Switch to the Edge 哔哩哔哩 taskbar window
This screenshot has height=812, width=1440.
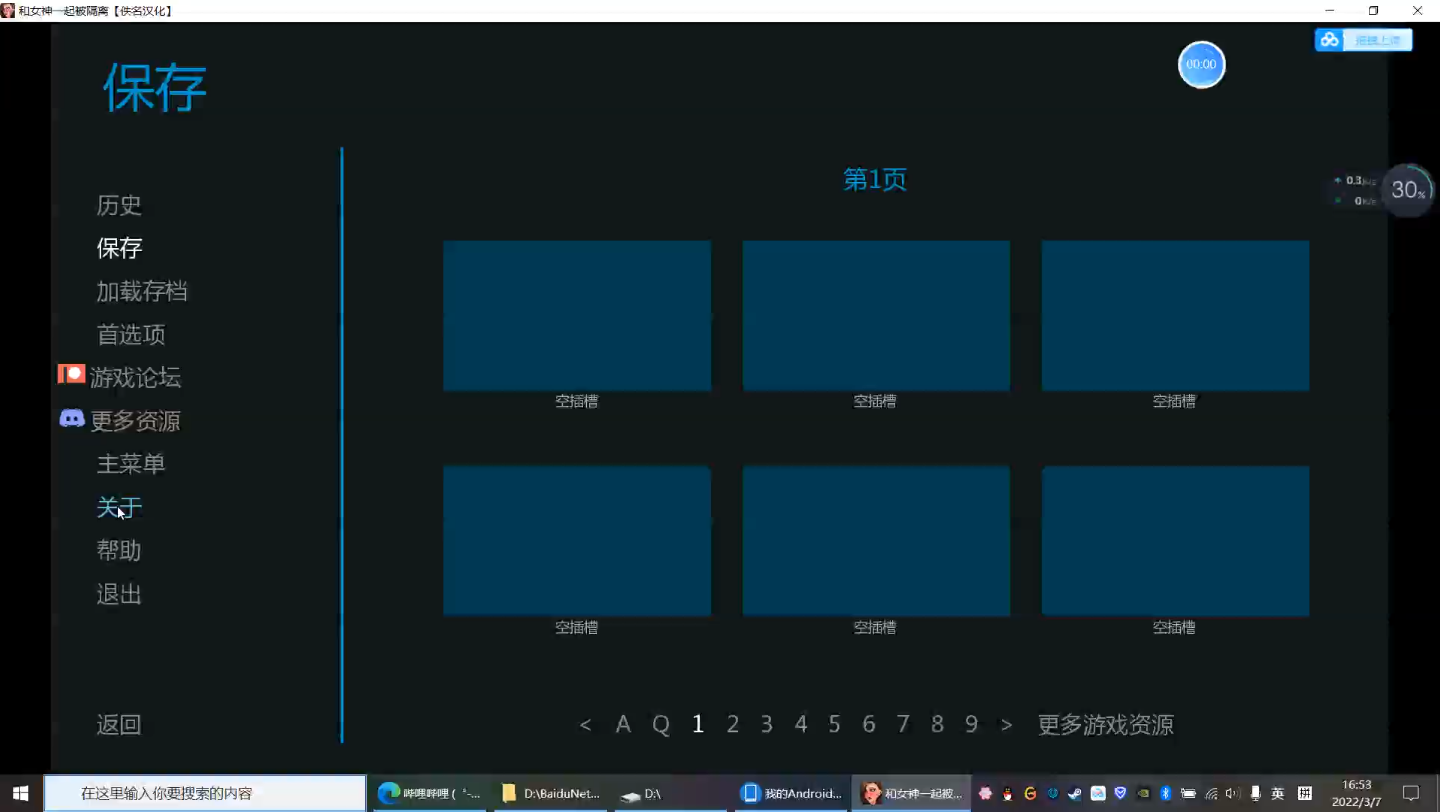(x=430, y=793)
